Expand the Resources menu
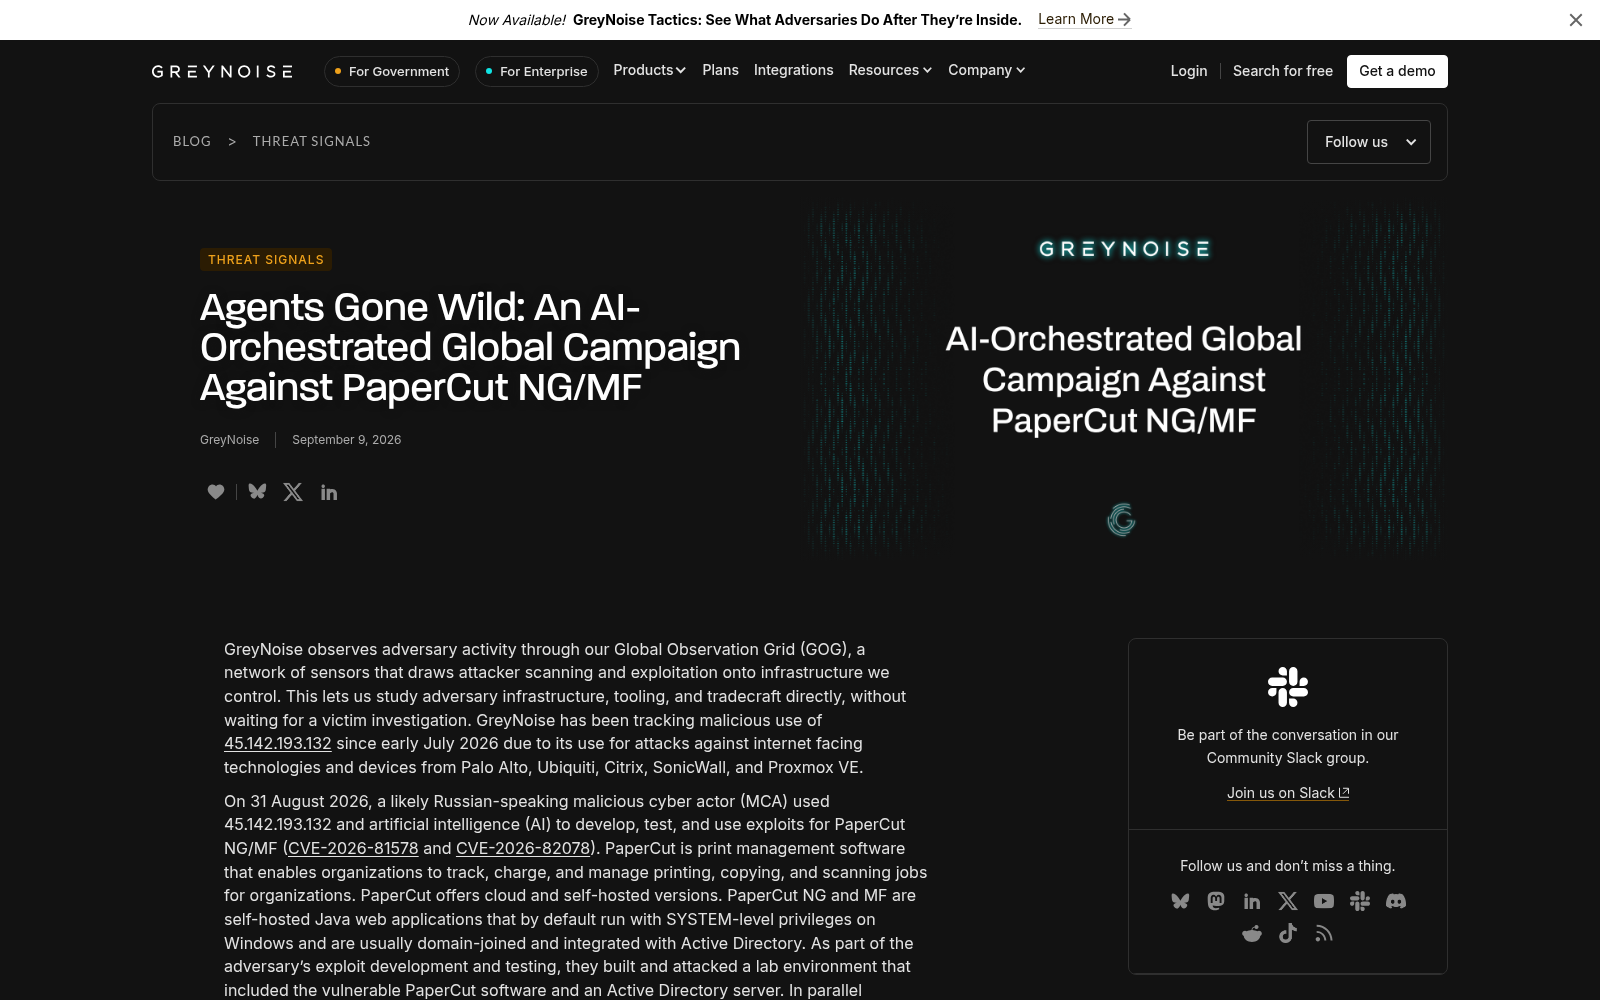Viewport: 1600px width, 1000px height. point(890,70)
